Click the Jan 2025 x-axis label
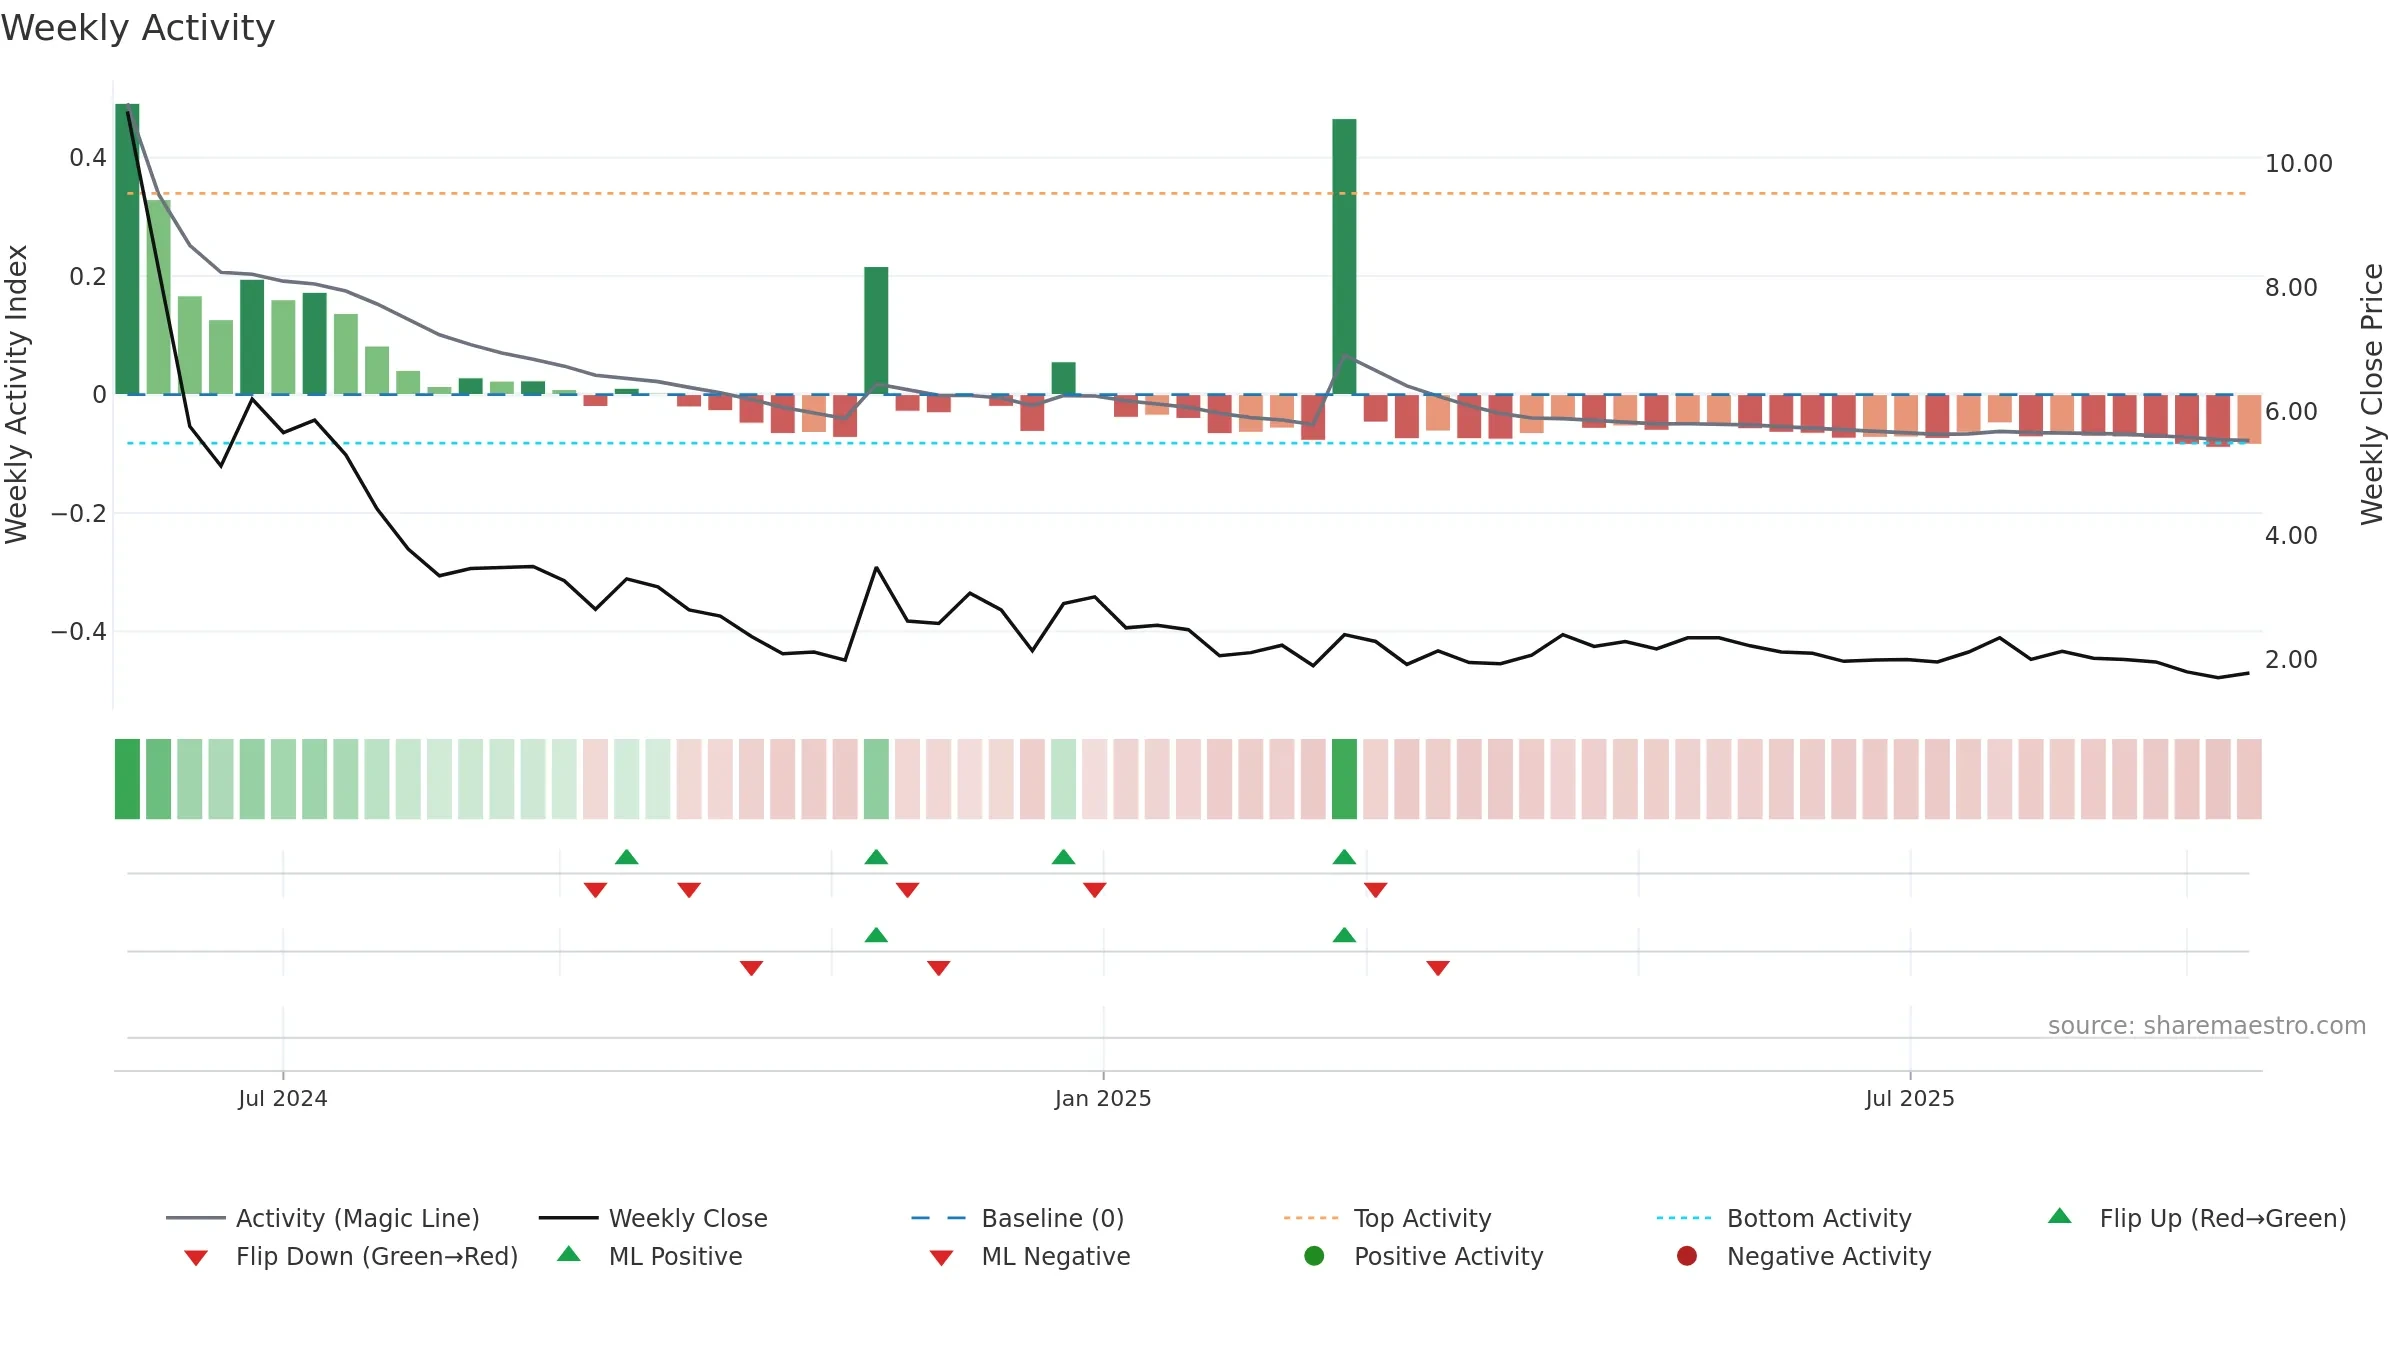The height and width of the screenshot is (1350, 2400). pos(1103,1098)
